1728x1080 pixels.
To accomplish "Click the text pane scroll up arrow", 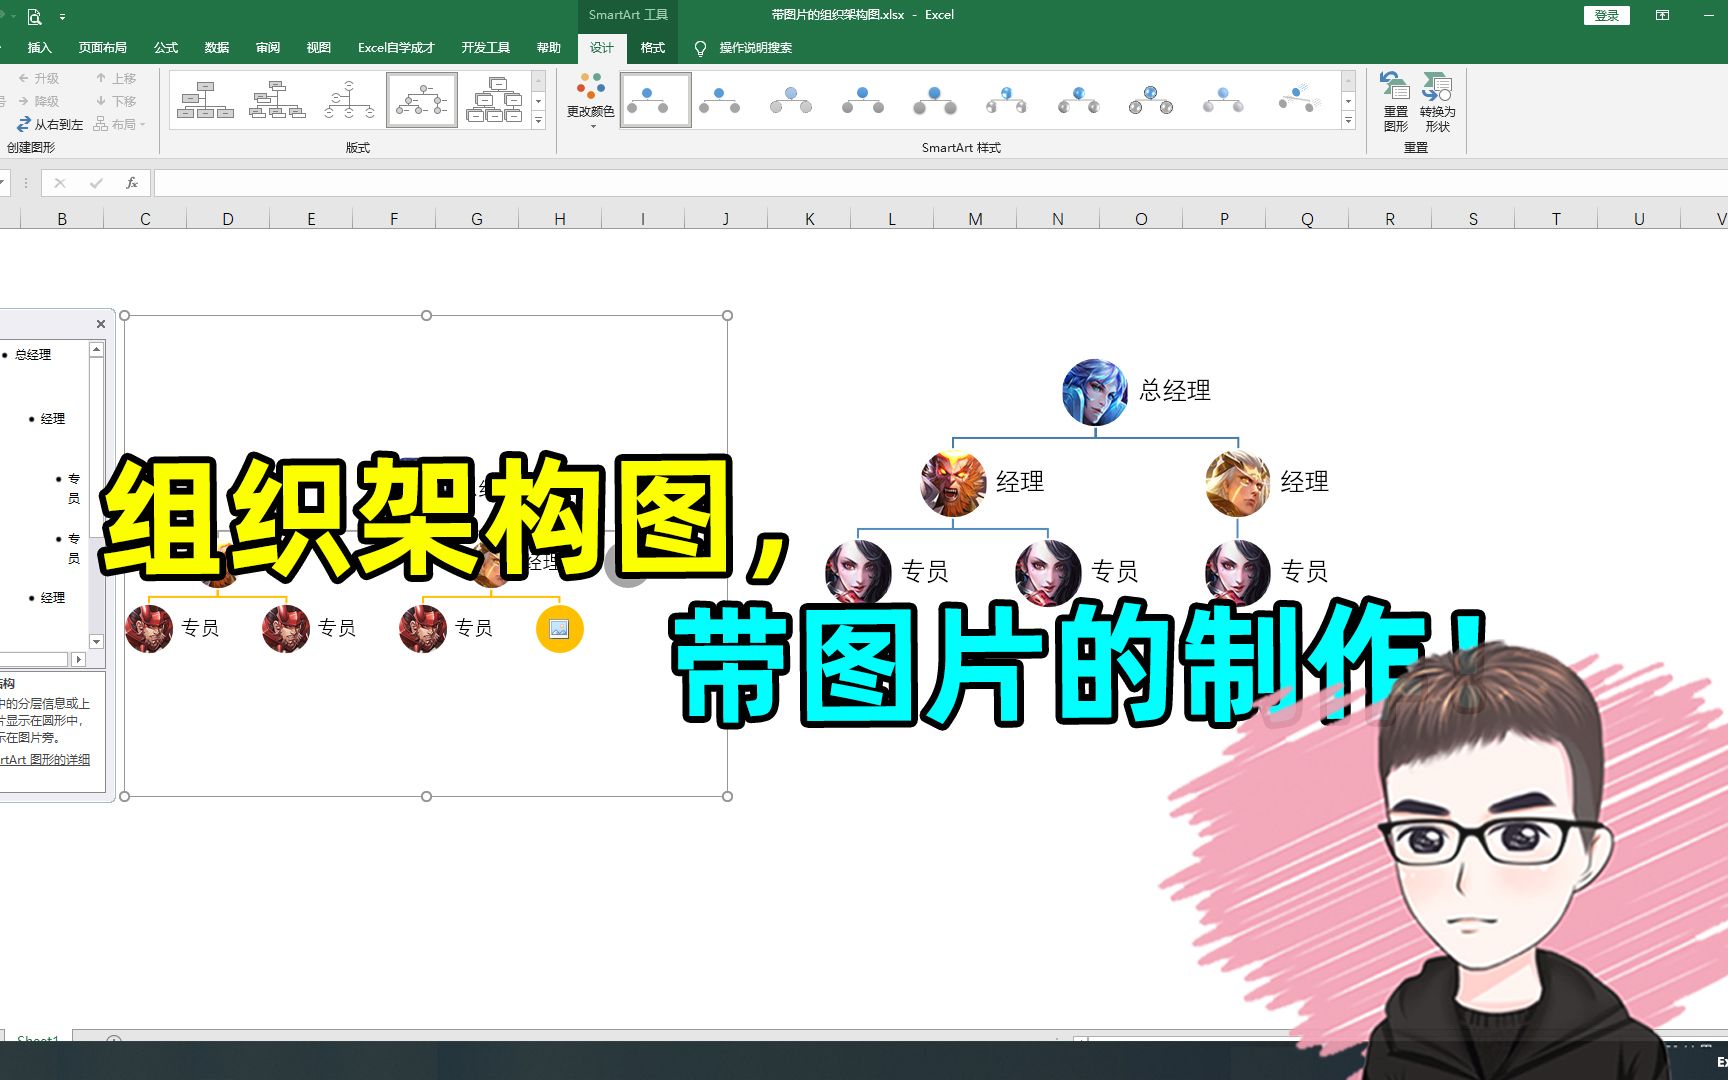I will tap(97, 349).
